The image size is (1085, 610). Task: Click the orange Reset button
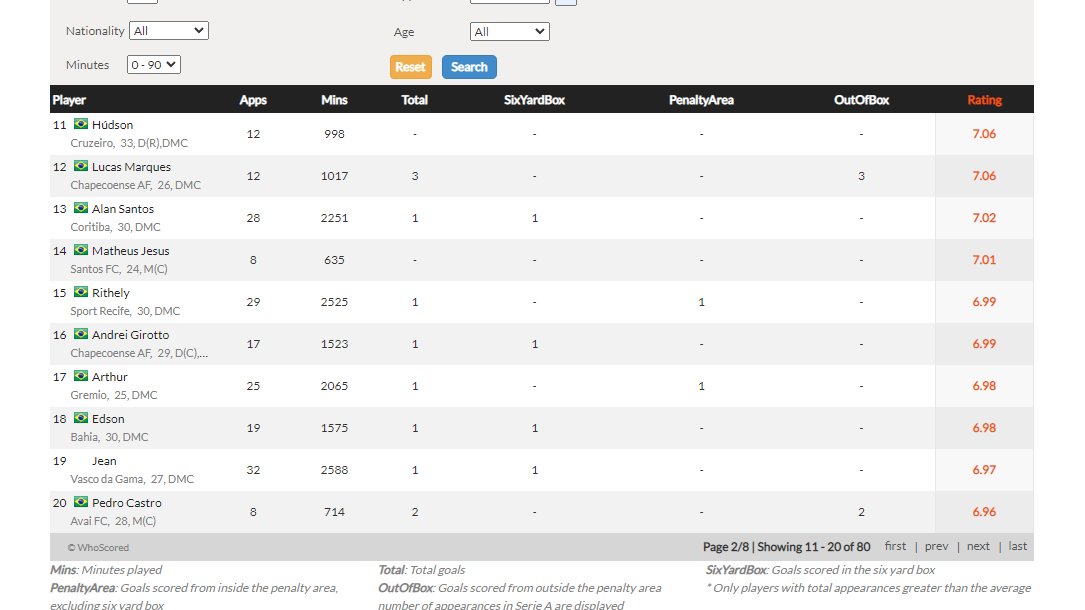click(410, 67)
